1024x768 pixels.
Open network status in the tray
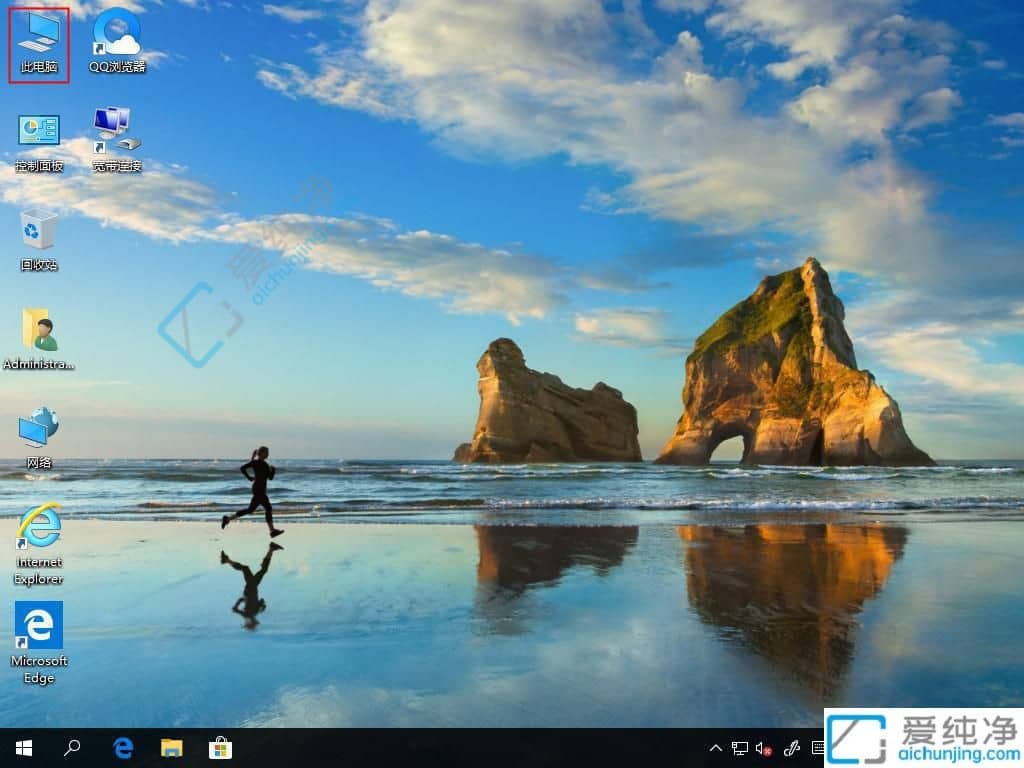click(740, 747)
